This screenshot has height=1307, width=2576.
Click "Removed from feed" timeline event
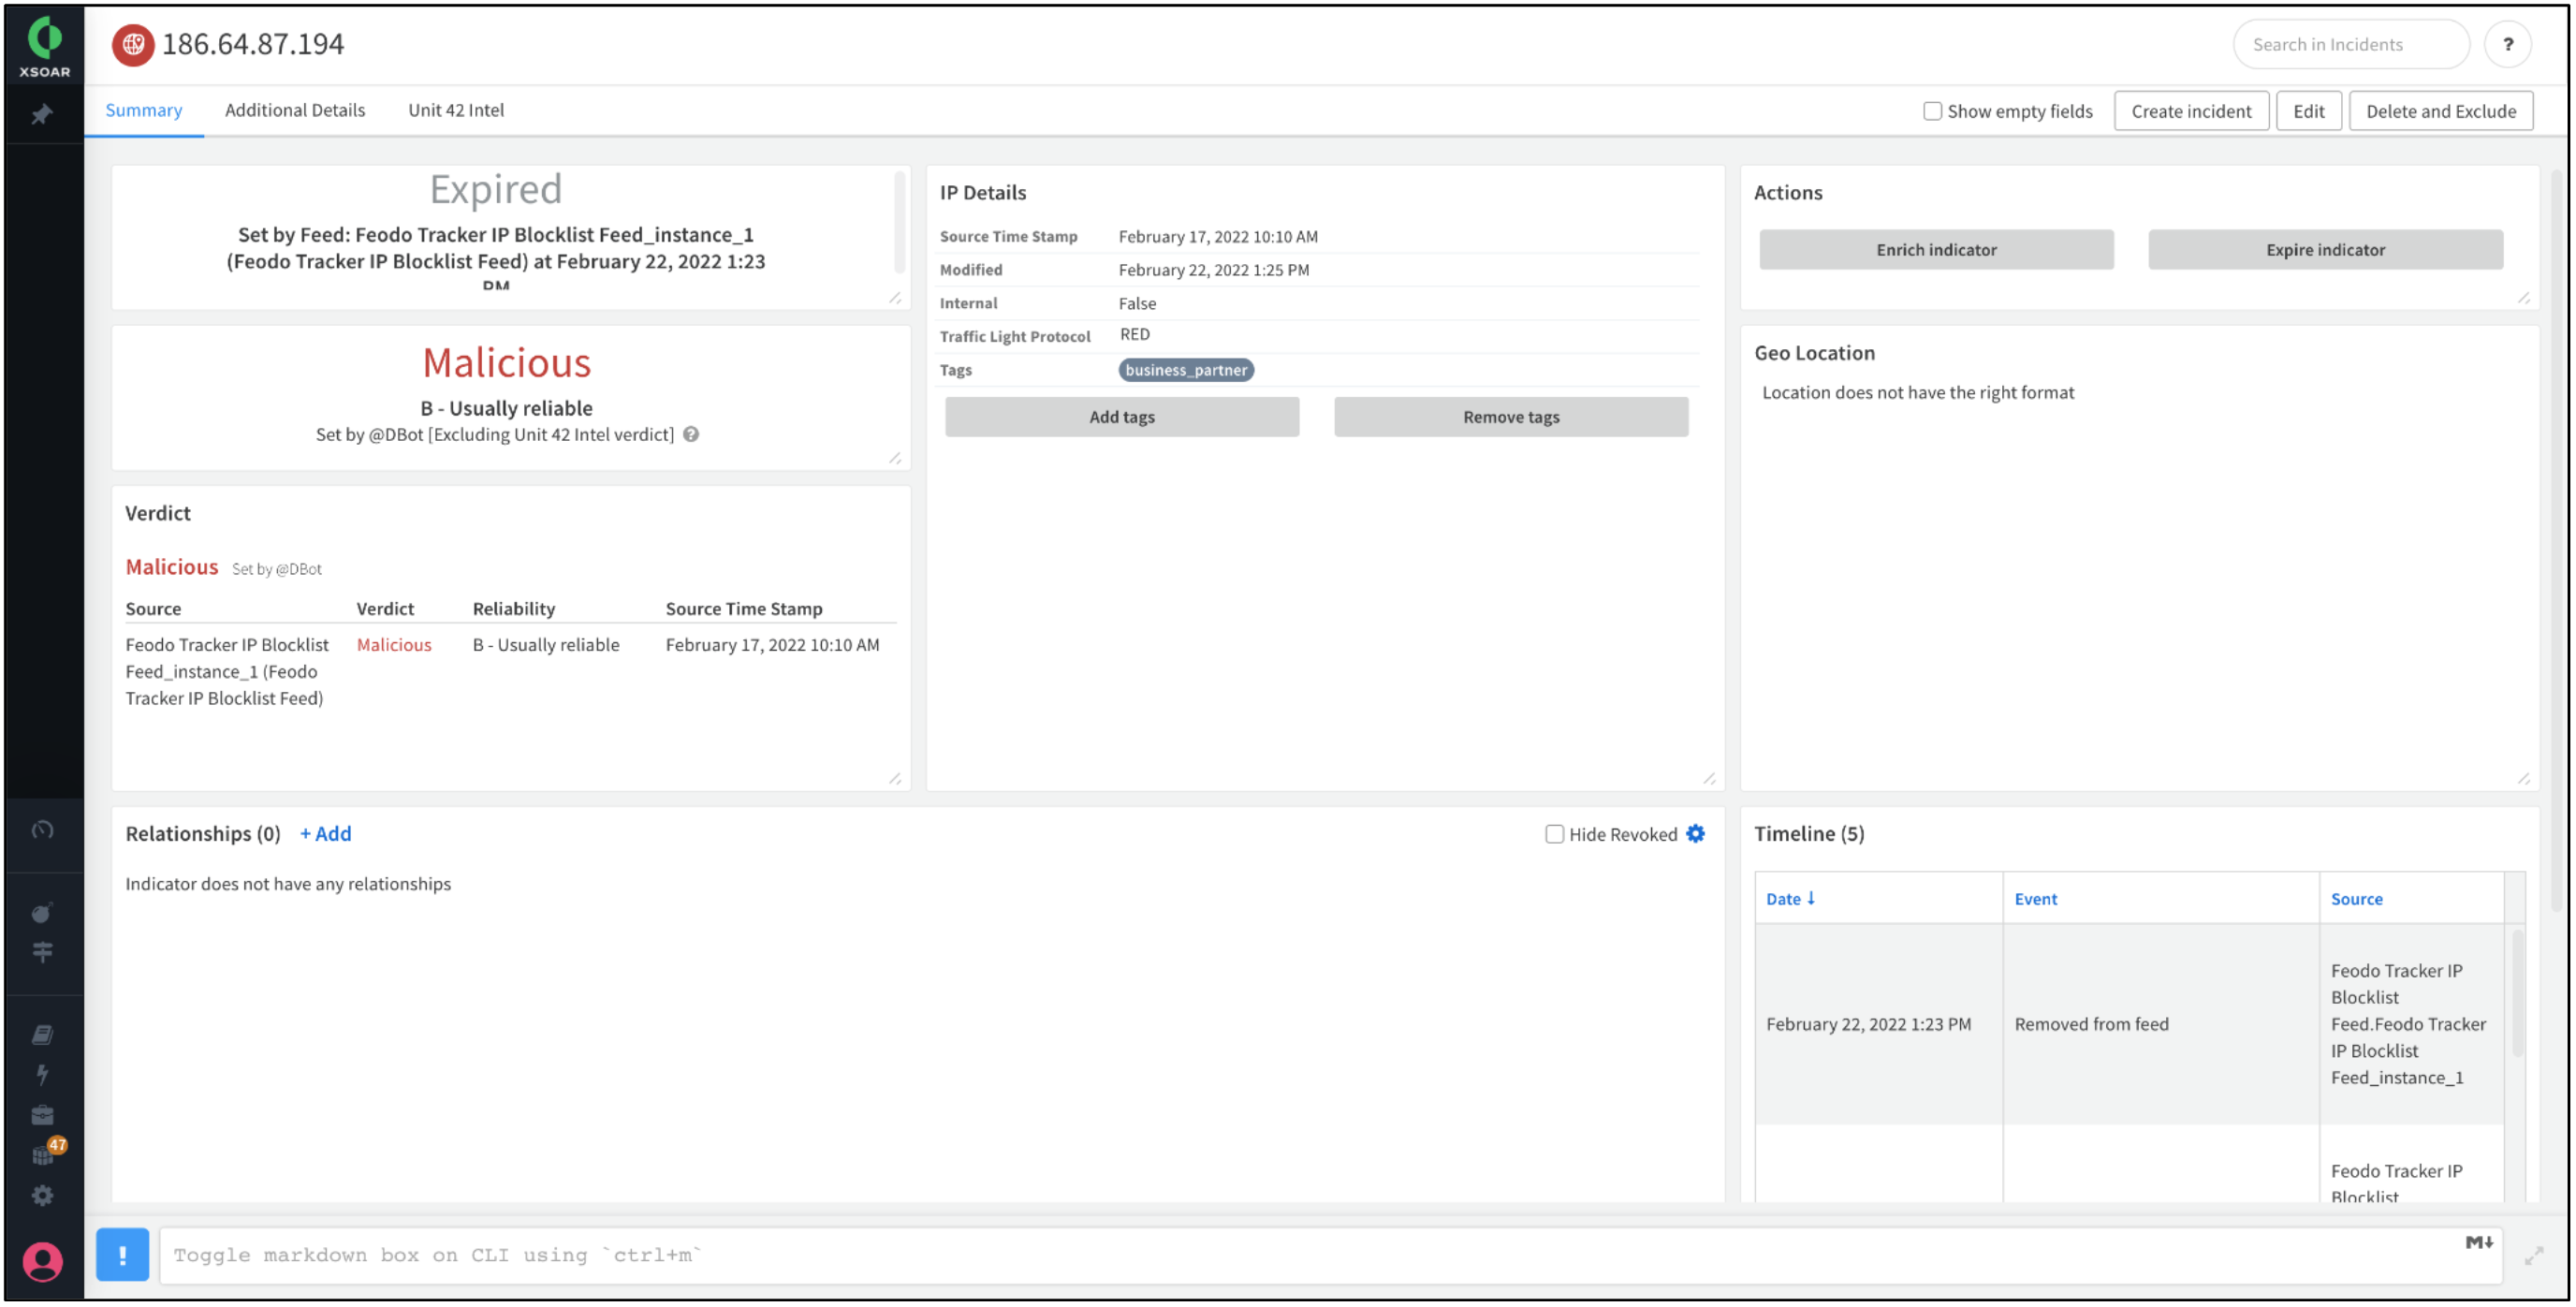[2092, 1025]
